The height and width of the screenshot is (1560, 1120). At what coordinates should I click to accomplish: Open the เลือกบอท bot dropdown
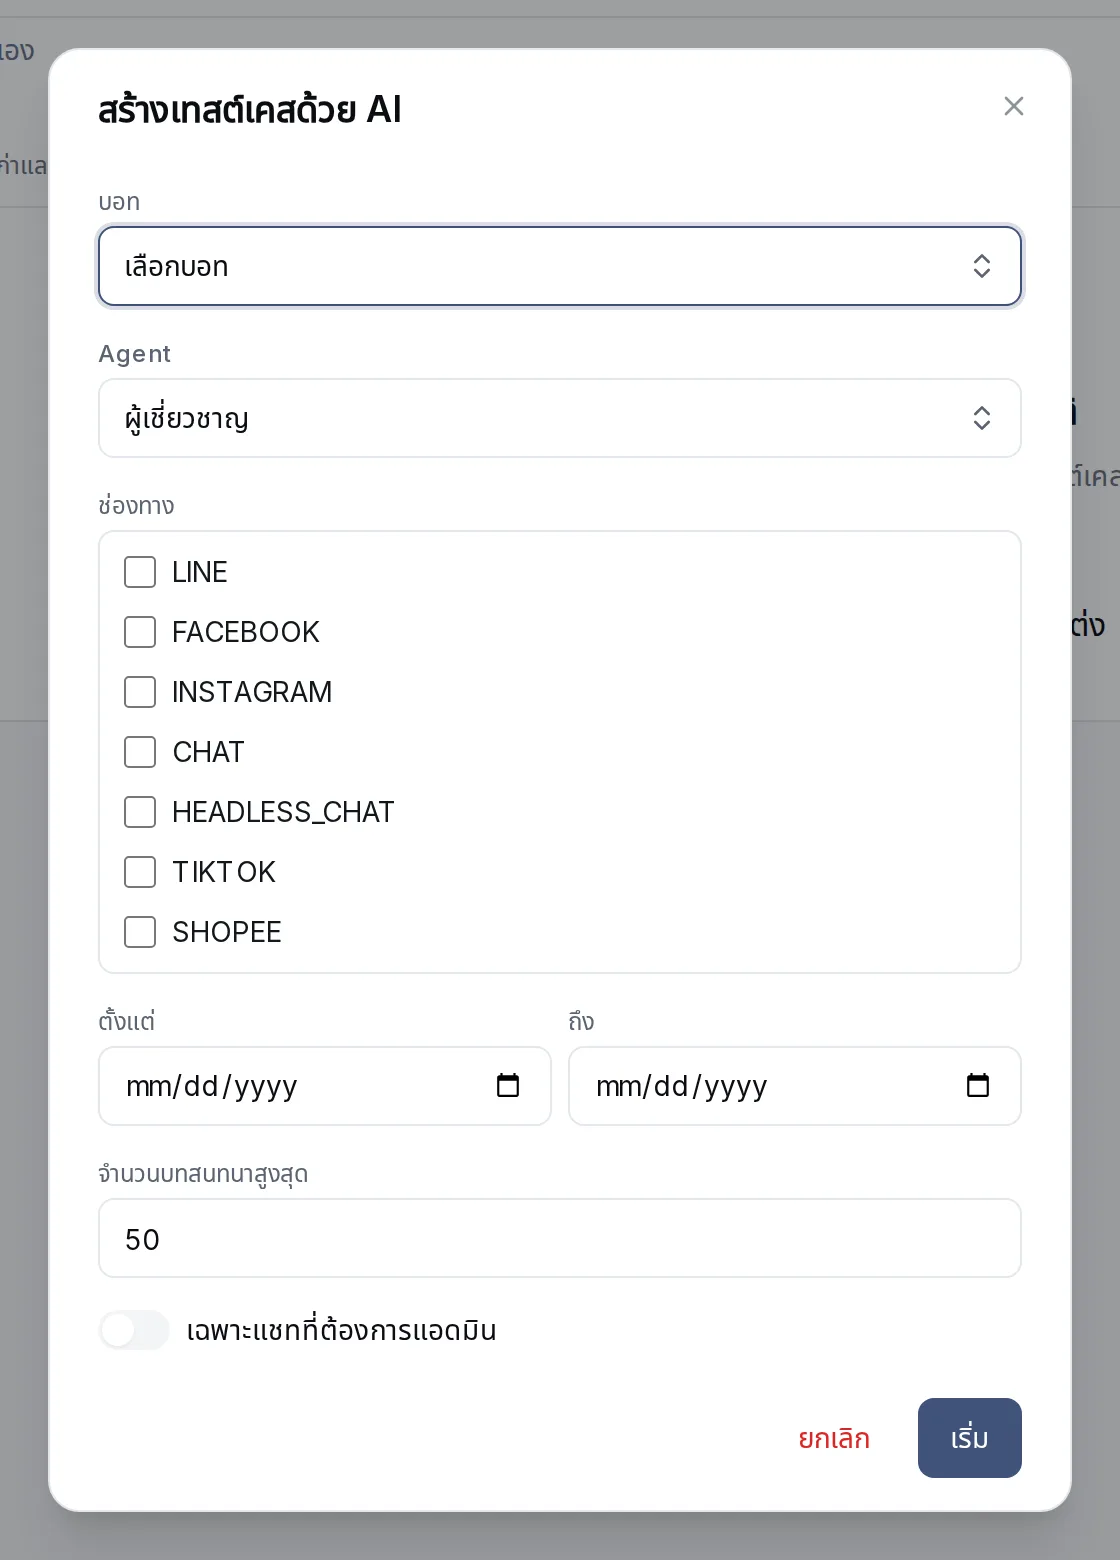point(560,266)
